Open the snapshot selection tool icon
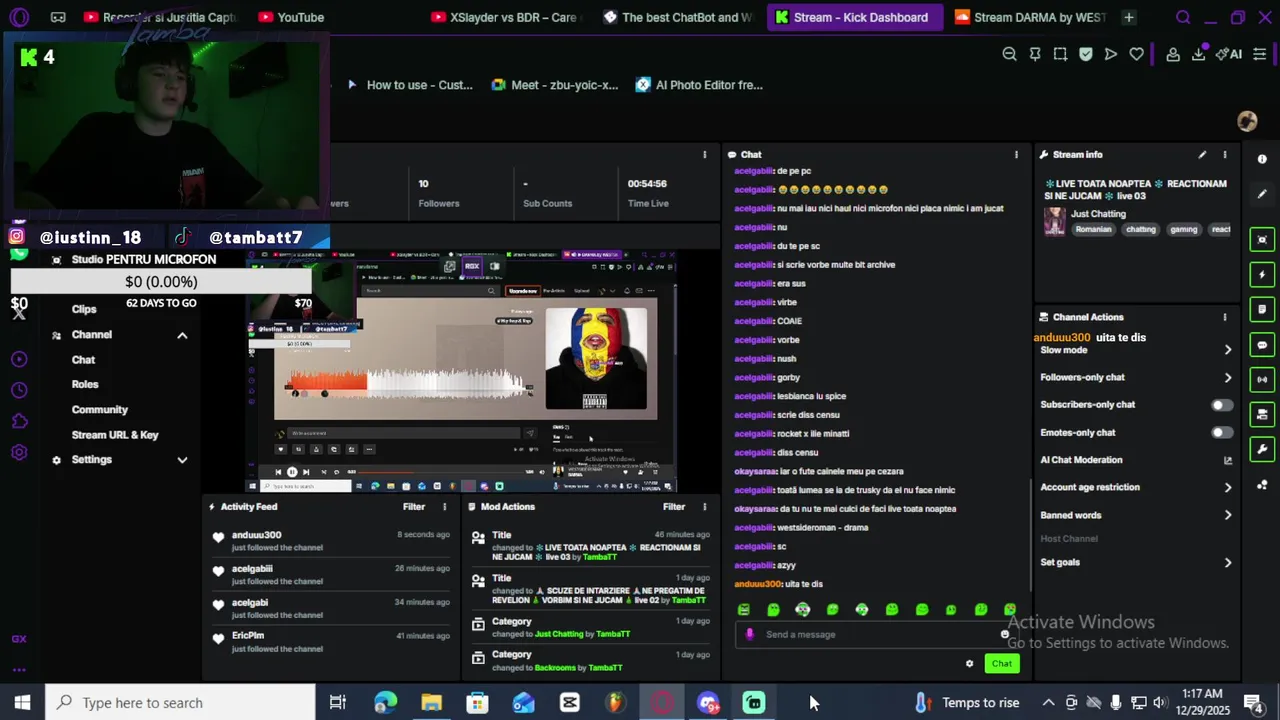 1060,54
